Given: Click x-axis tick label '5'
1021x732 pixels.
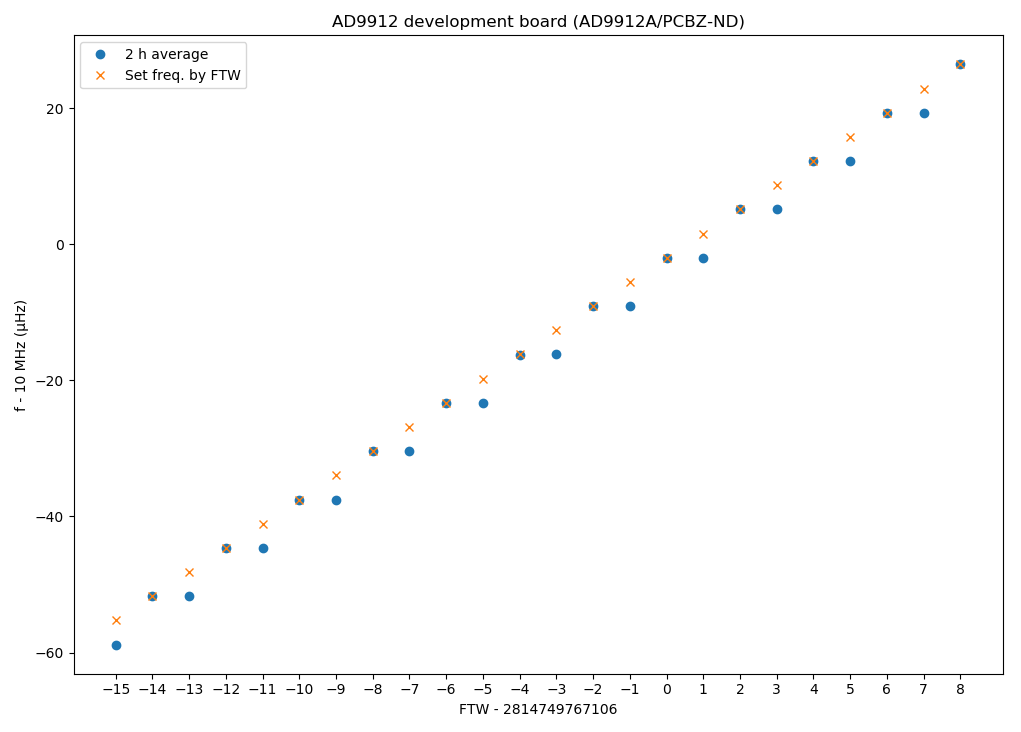Looking at the screenshot, I should pos(850,690).
